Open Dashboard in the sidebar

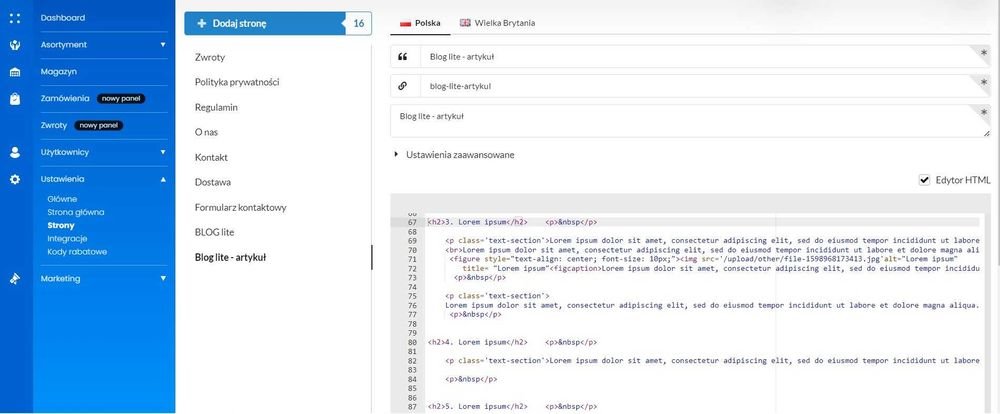coord(62,18)
